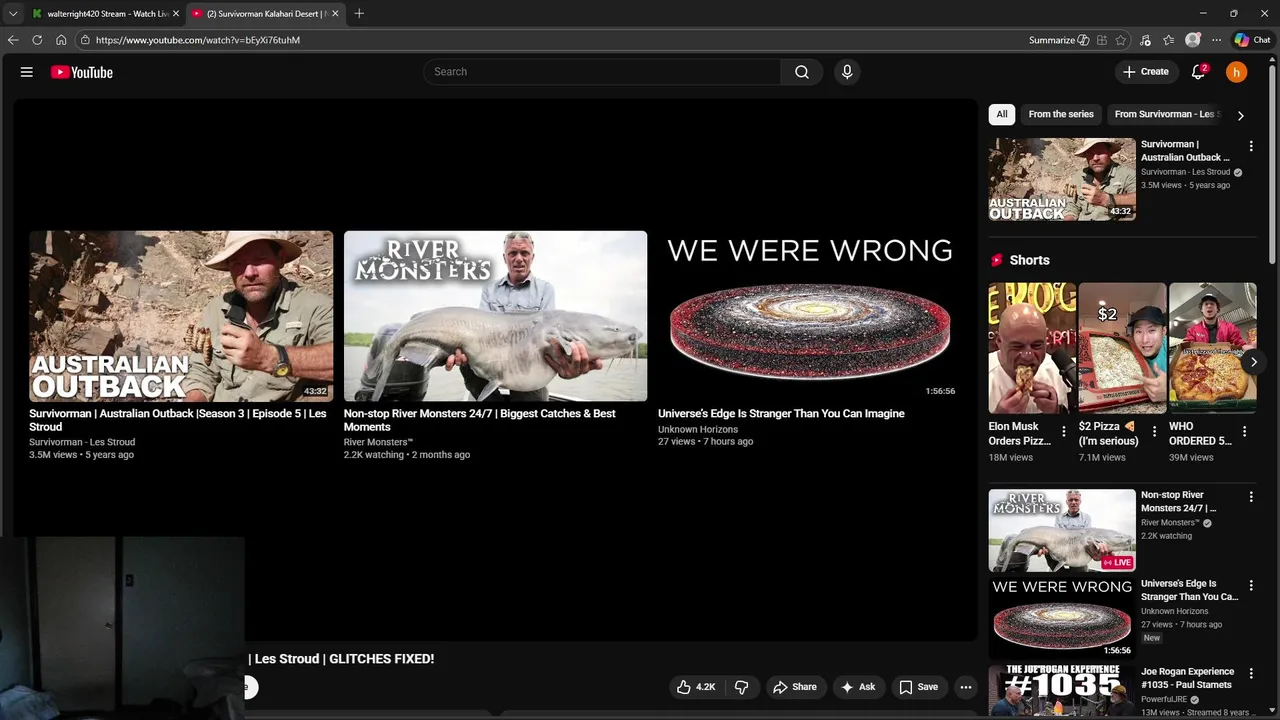
Task: Like the video with thumbs up 4.2K
Action: click(696, 687)
